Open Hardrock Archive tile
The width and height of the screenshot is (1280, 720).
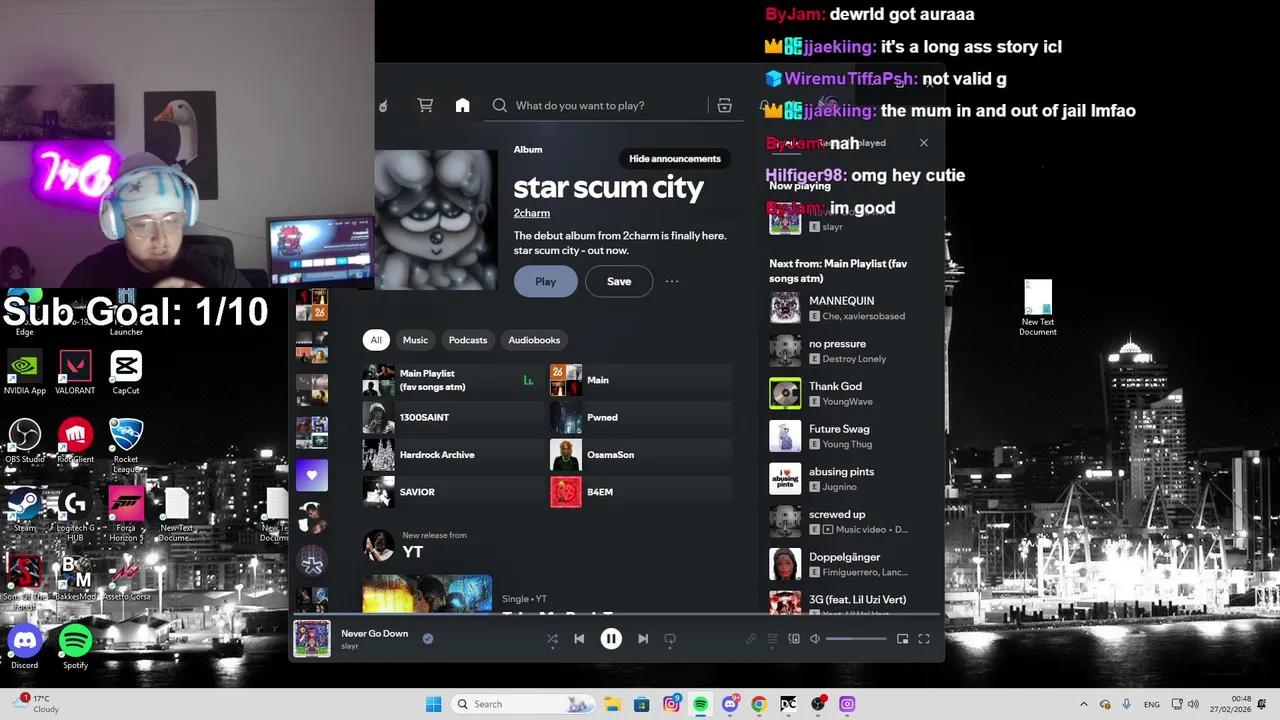(453, 455)
